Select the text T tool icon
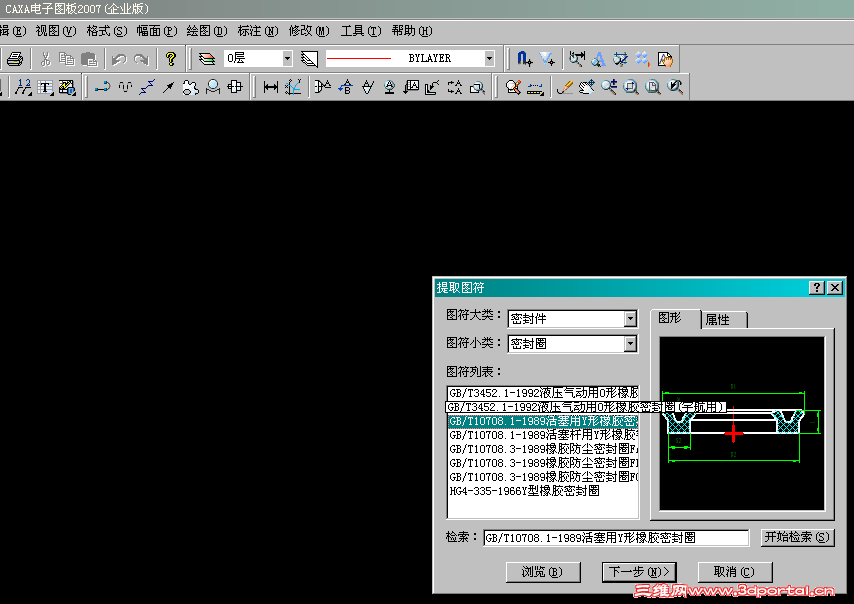Screen dimensions: 854x604 tap(45, 87)
